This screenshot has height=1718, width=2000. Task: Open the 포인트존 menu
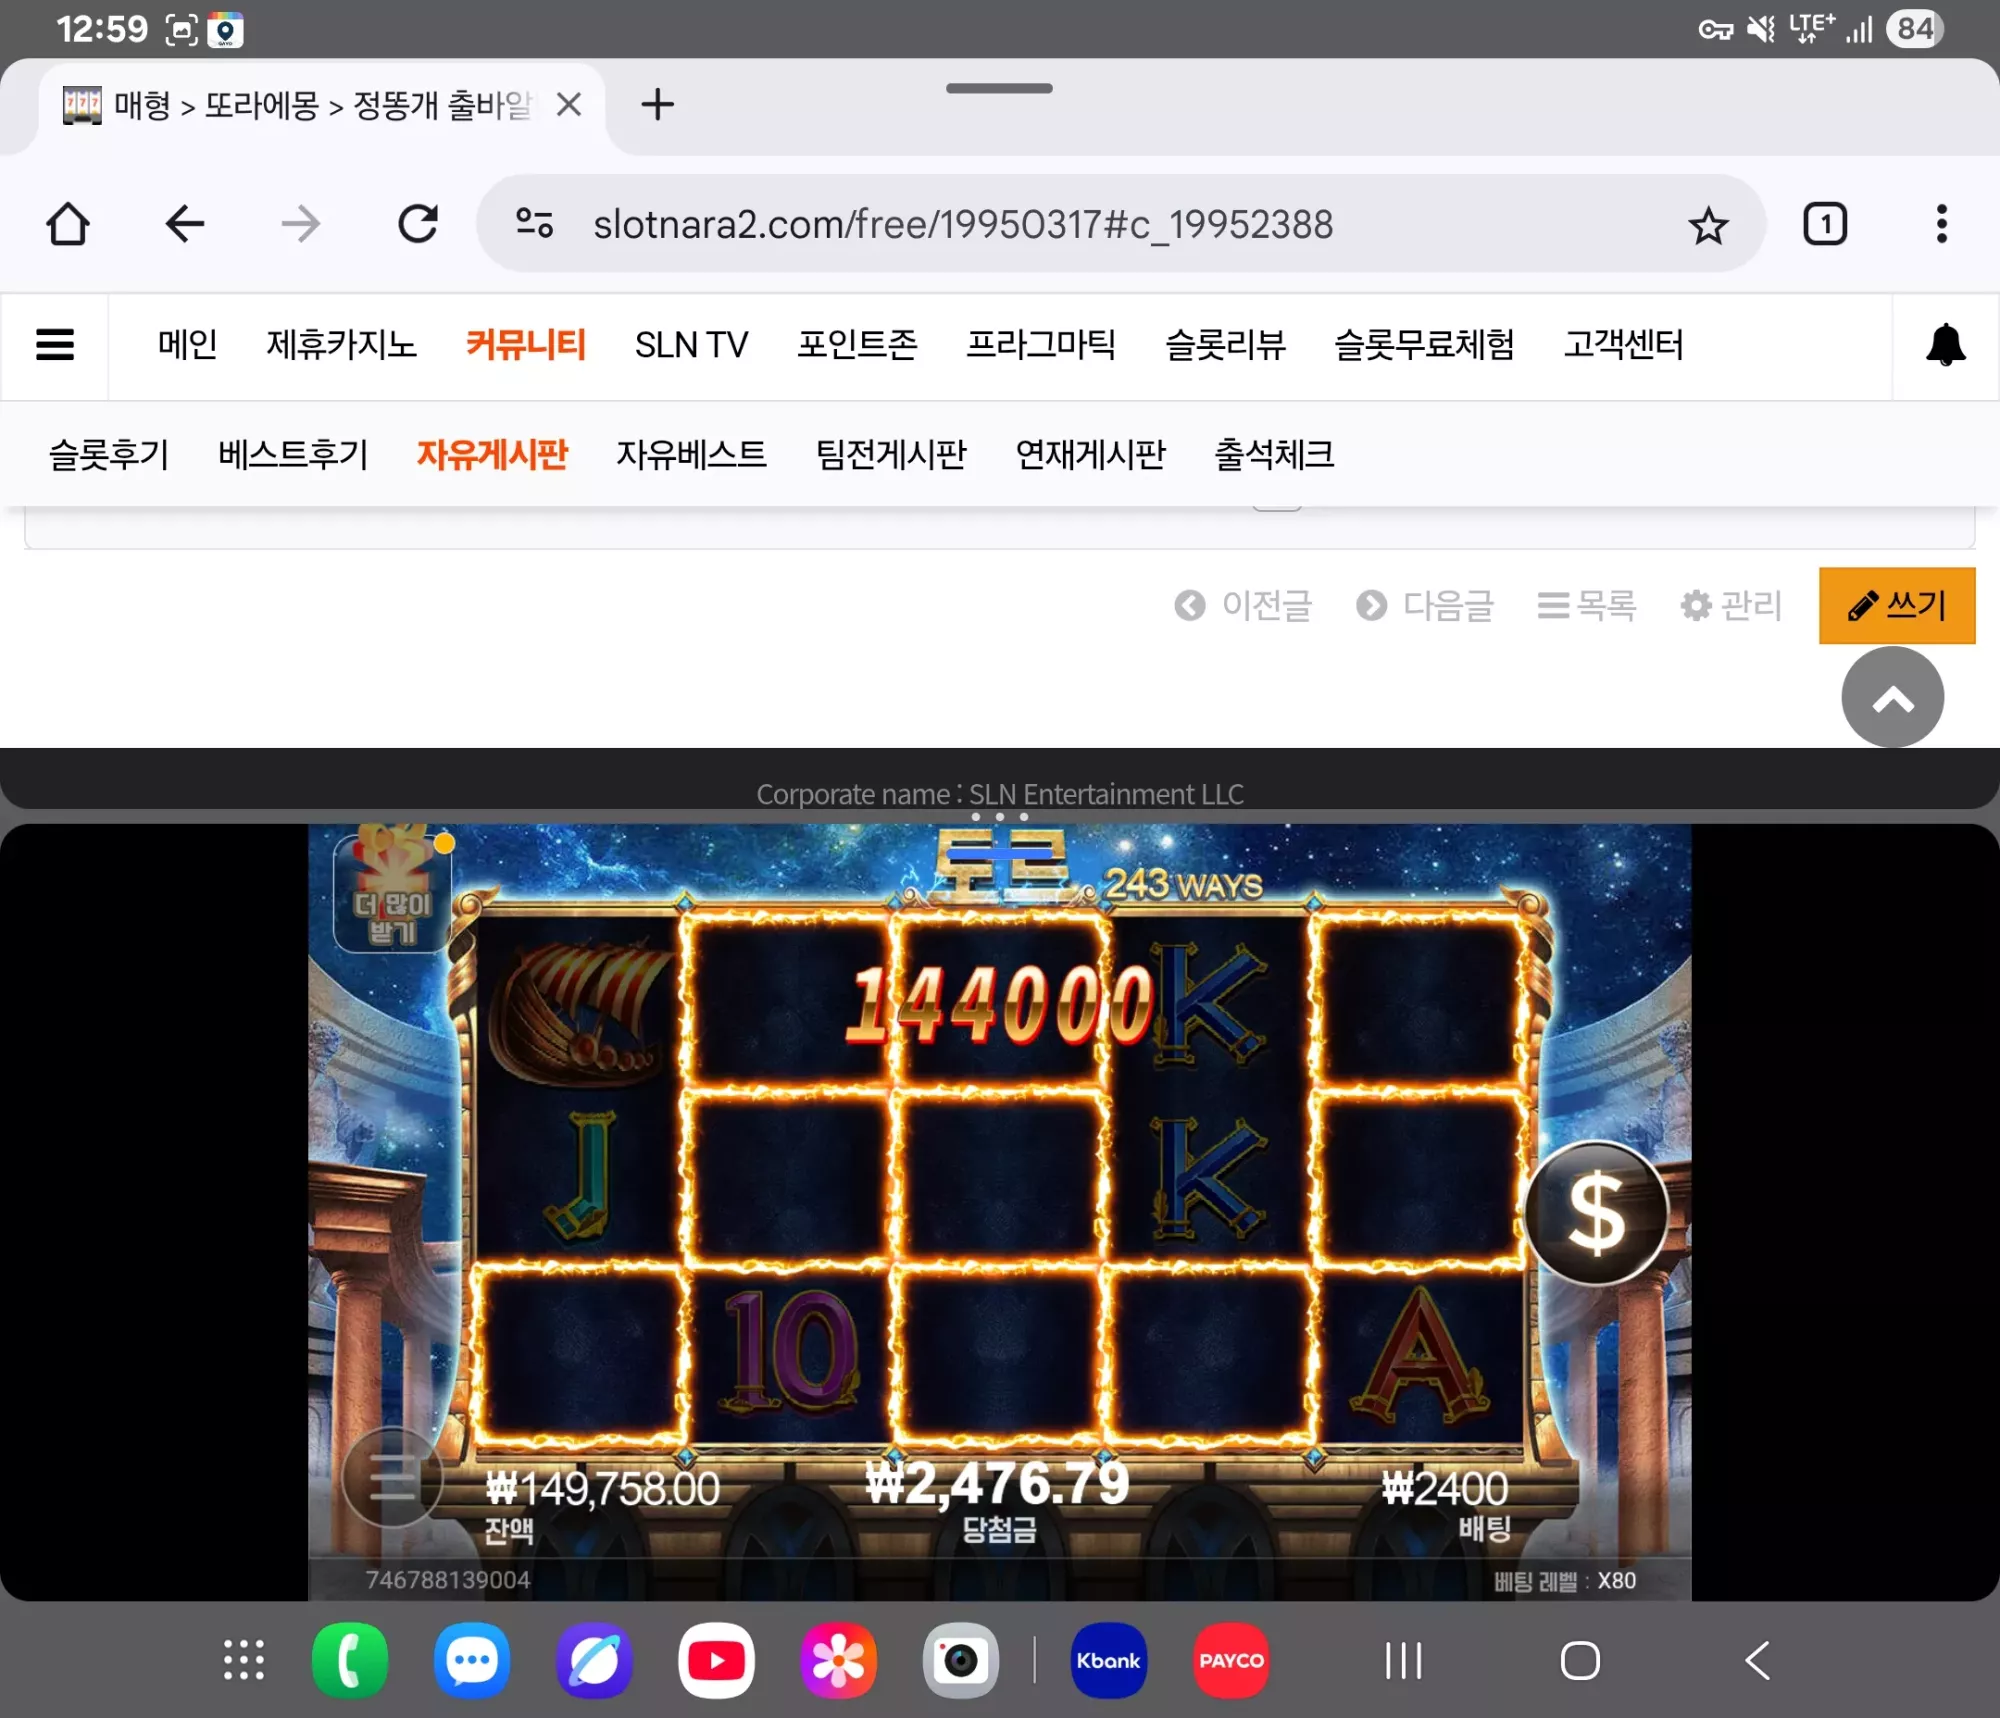pyautogui.click(x=857, y=345)
